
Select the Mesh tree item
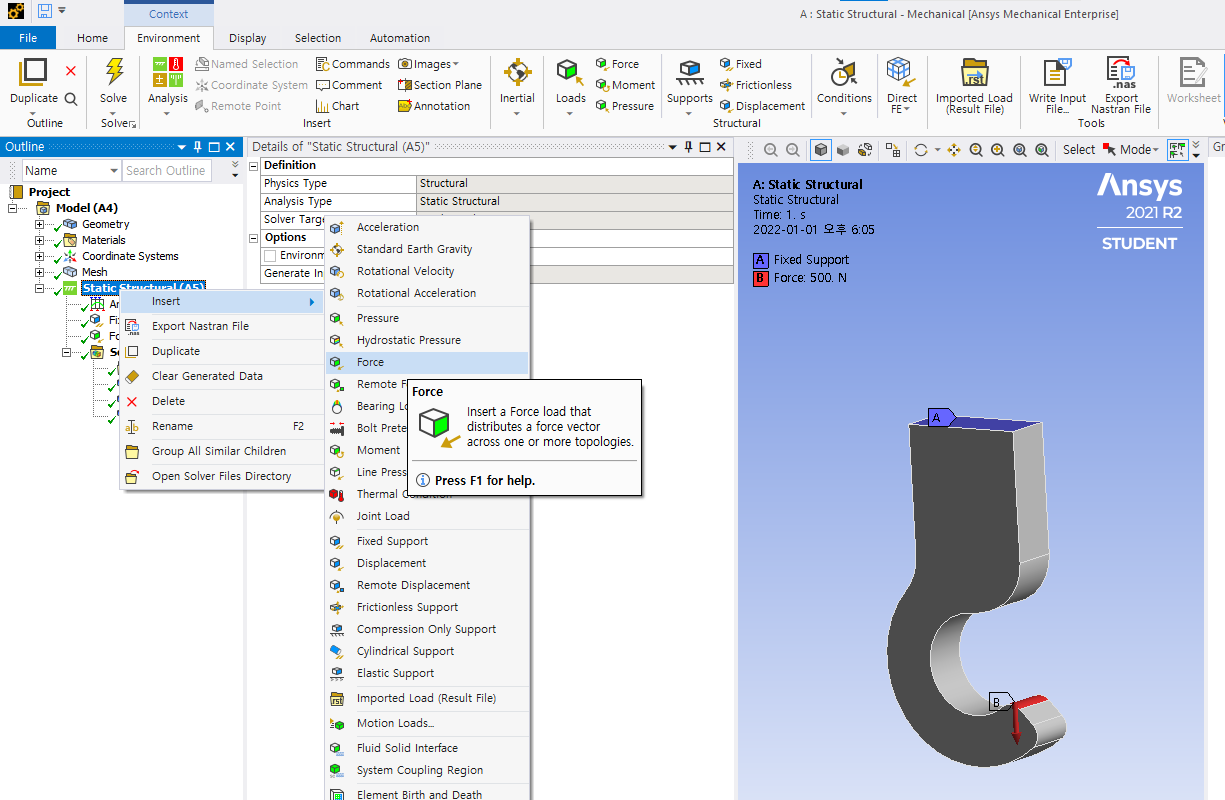click(x=95, y=272)
